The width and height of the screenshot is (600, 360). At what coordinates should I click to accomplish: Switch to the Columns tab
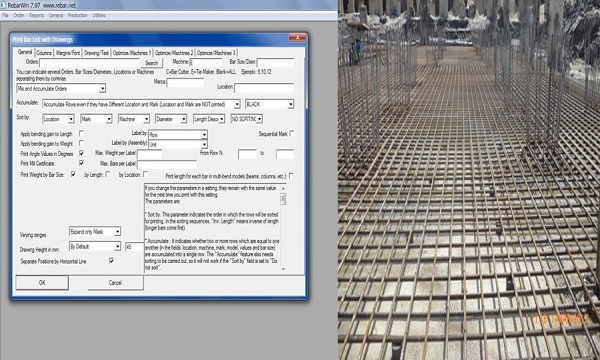44,53
